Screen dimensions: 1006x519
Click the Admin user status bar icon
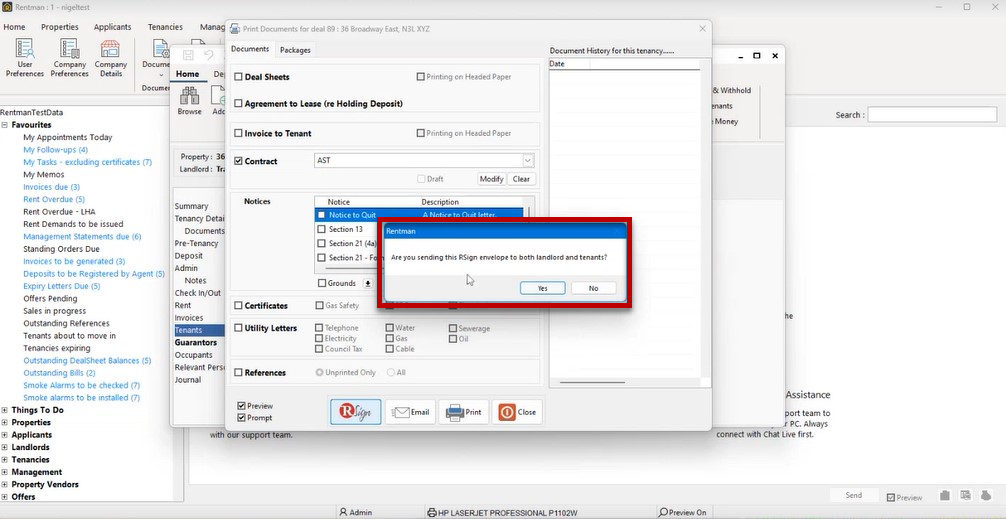tap(356, 513)
